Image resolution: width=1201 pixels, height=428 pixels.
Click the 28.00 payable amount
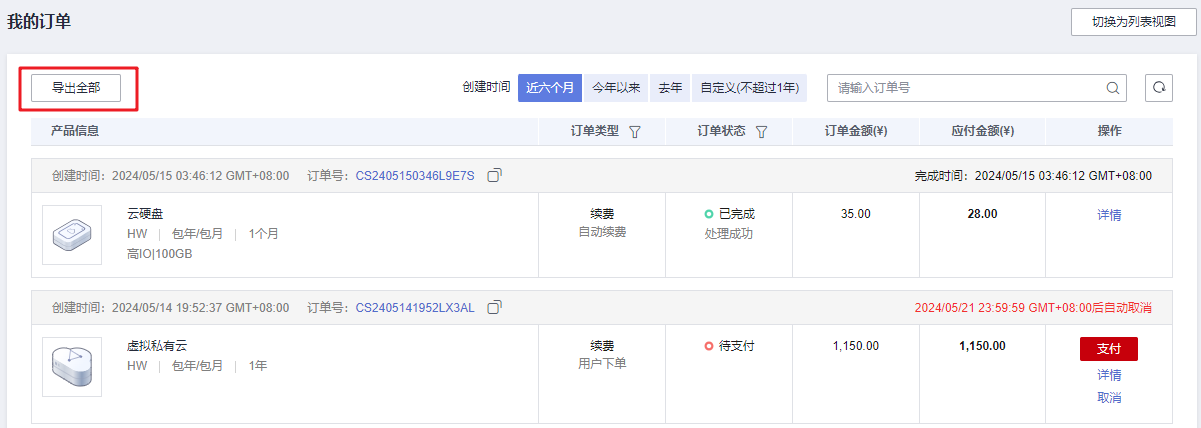tap(982, 214)
